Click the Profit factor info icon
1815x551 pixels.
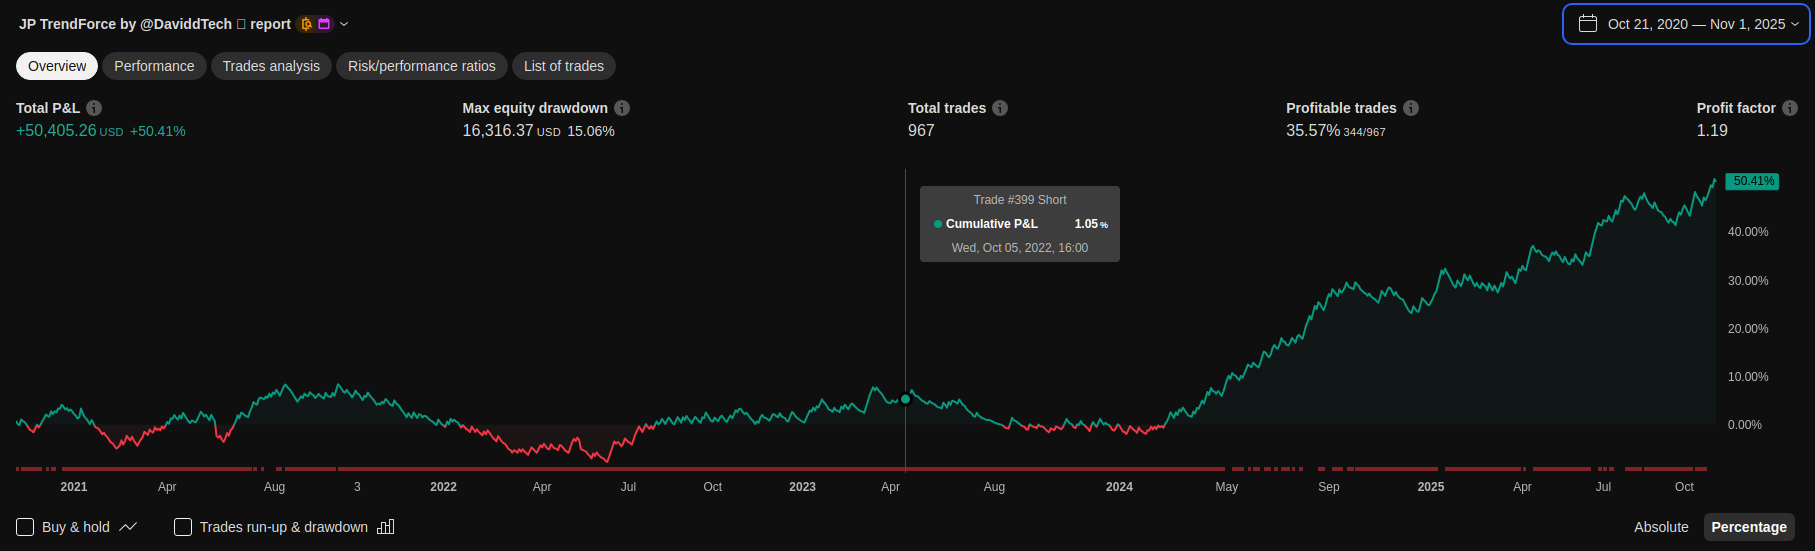(x=1790, y=108)
